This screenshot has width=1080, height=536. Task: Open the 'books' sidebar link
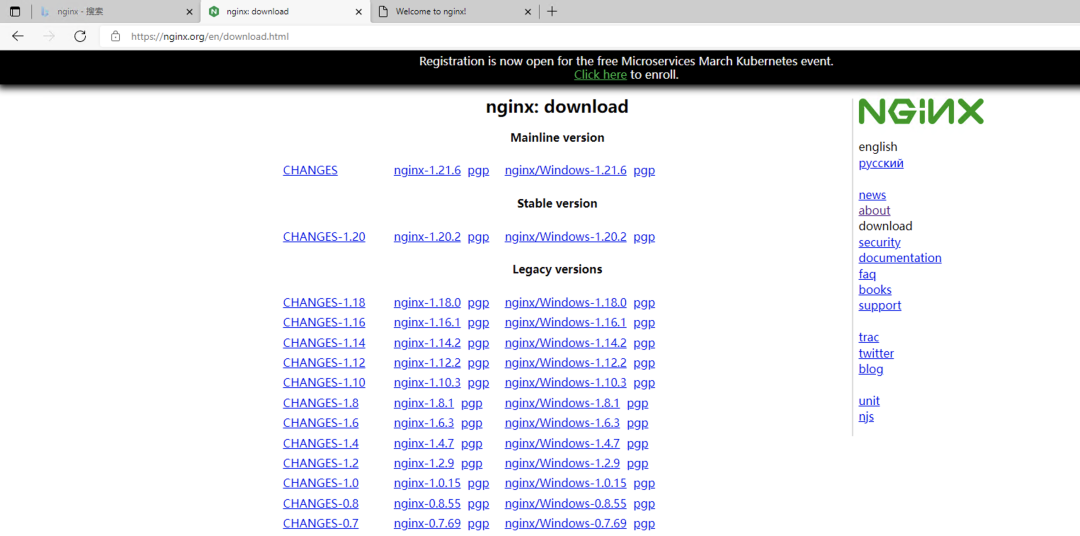(x=875, y=289)
